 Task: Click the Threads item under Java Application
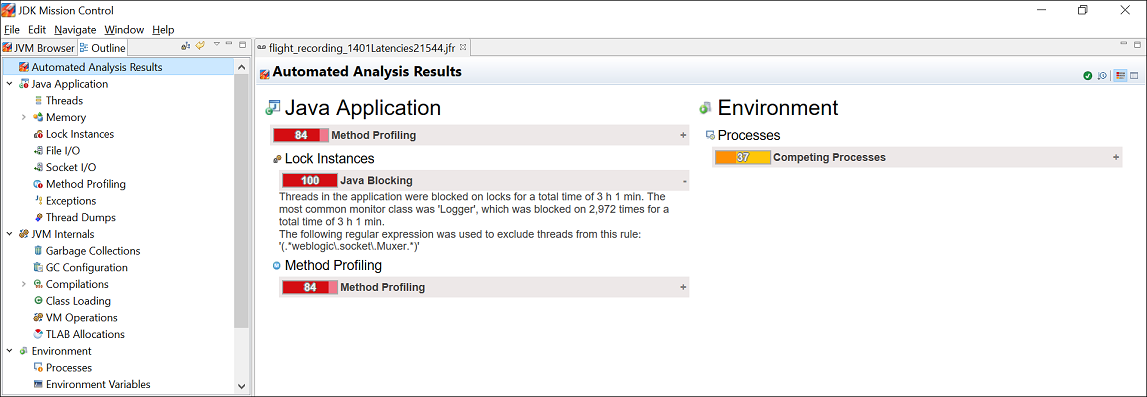[64, 100]
